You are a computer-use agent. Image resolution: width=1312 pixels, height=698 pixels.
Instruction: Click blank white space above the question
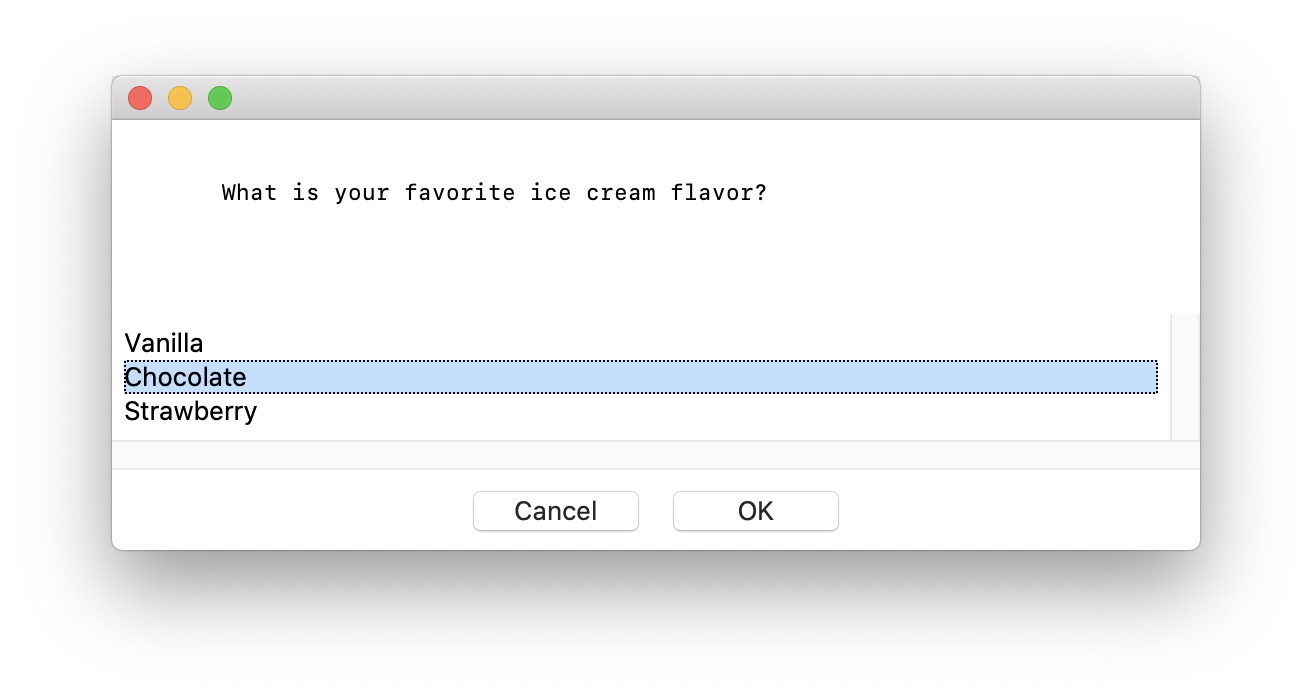click(650, 145)
